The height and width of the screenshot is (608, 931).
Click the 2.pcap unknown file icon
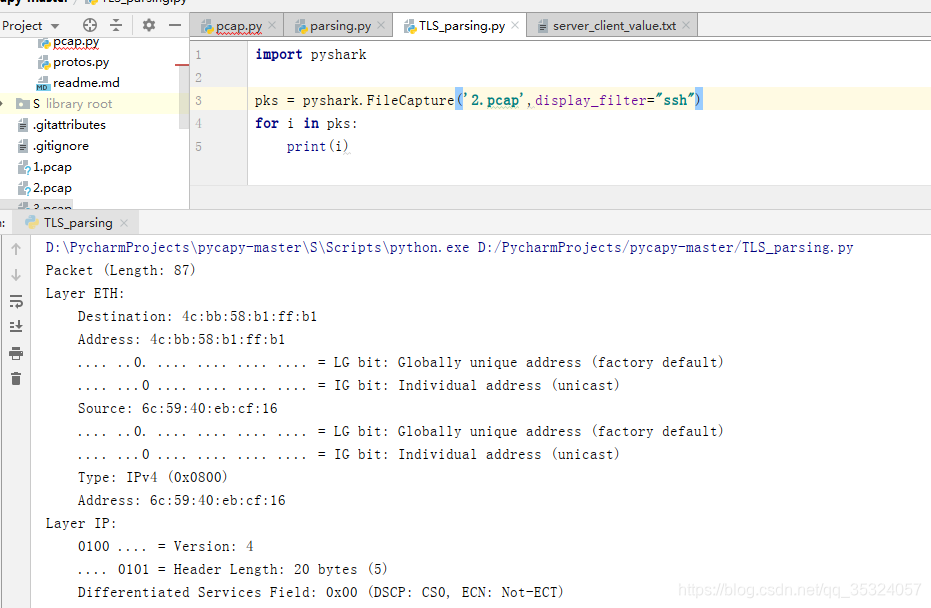(24, 188)
